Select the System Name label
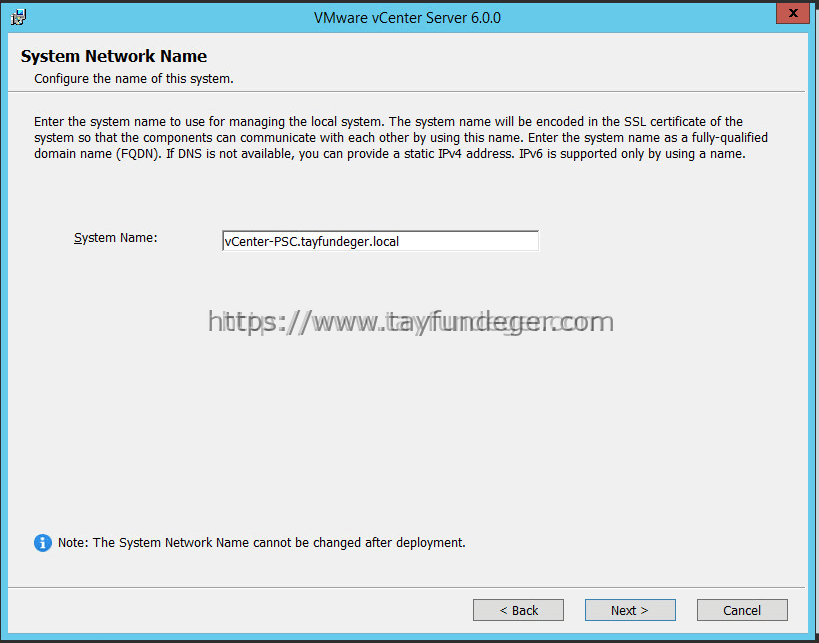 (x=115, y=238)
